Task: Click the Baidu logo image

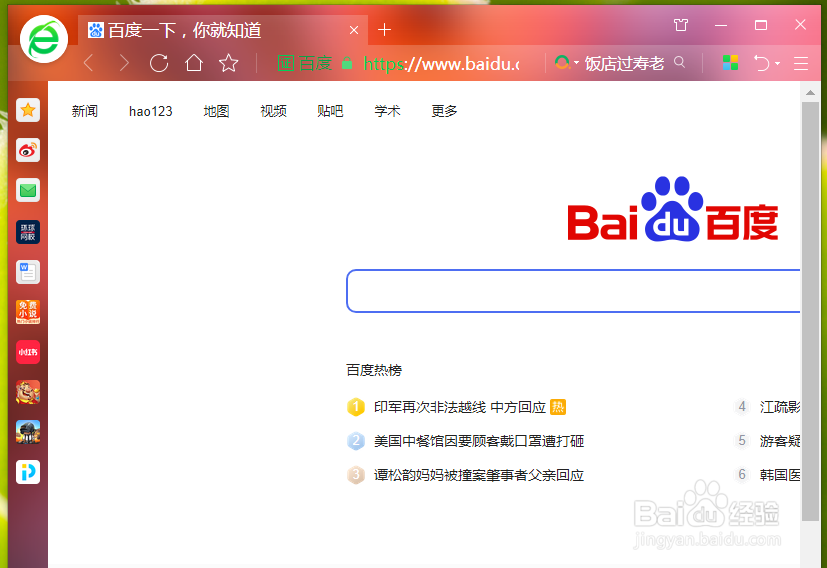Action: coord(673,210)
